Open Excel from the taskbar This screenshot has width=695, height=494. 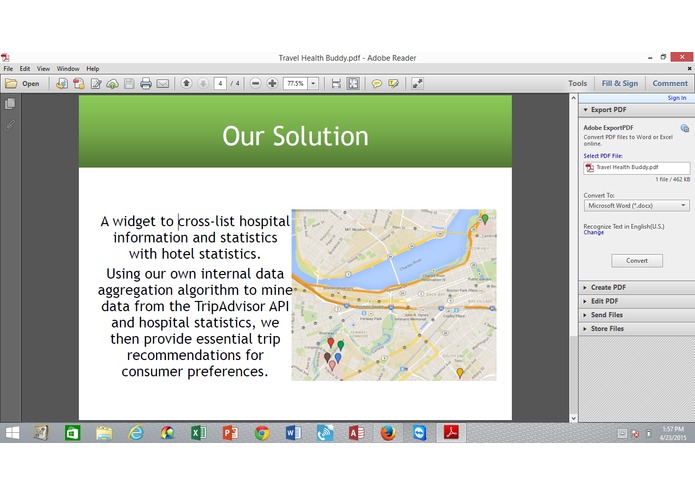coord(199,432)
